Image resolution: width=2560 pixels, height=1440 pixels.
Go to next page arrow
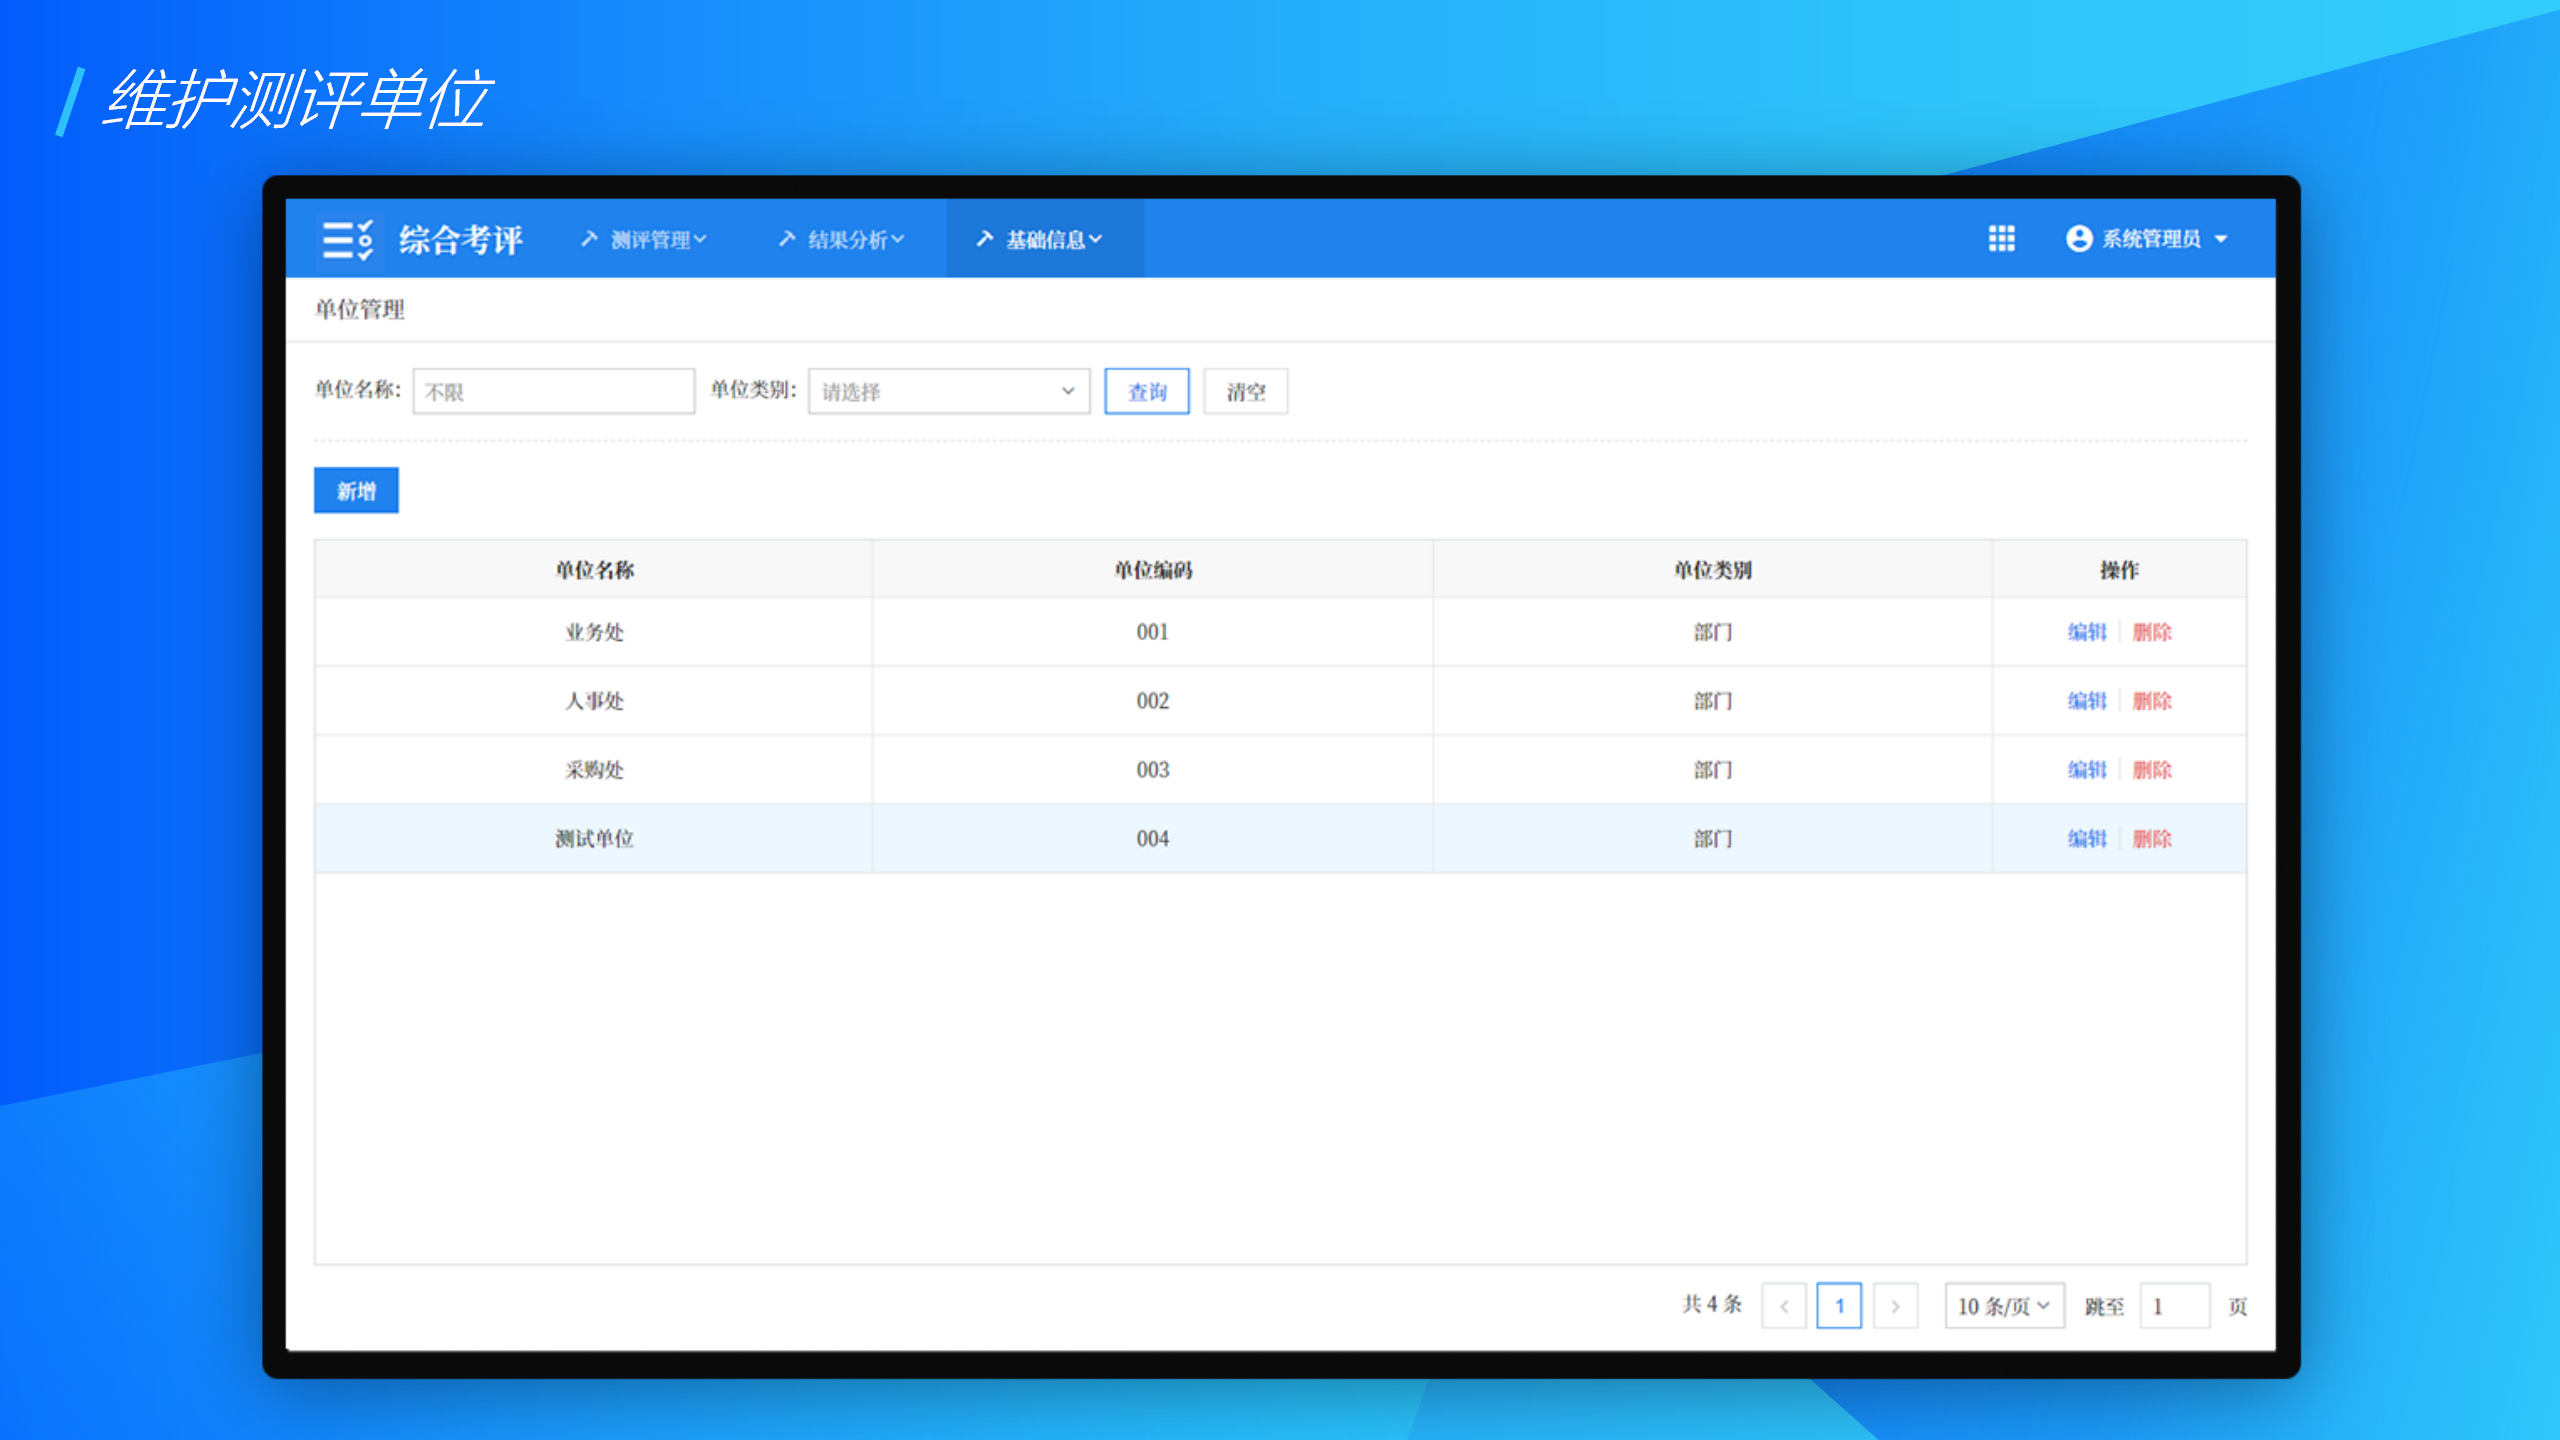point(1895,1306)
